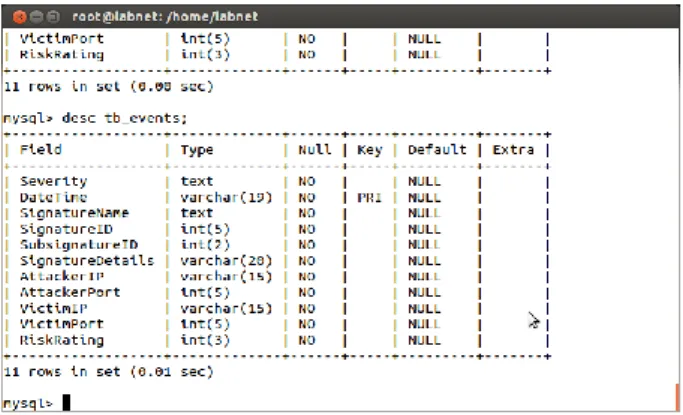The width and height of the screenshot is (683, 415).
Task: Click the varchar(19) type entry
Action: coord(226,198)
